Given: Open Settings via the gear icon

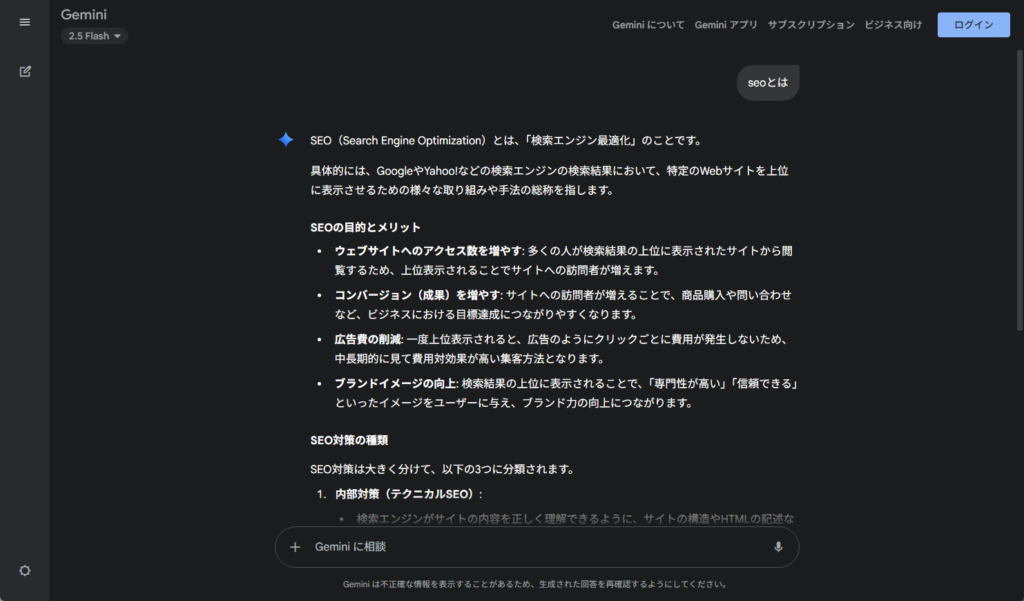Looking at the screenshot, I should coord(24,570).
